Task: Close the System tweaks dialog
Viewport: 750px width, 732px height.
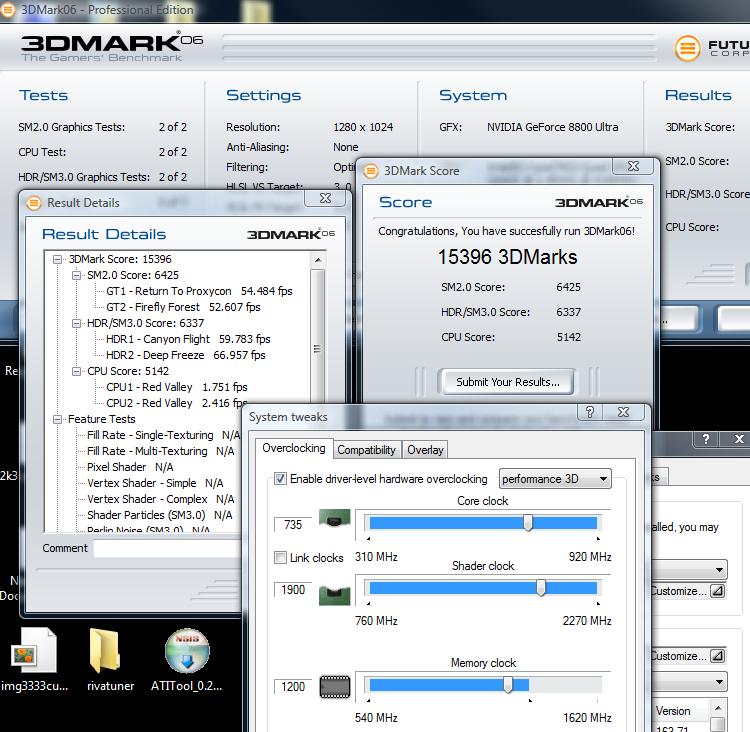Action: coord(623,412)
